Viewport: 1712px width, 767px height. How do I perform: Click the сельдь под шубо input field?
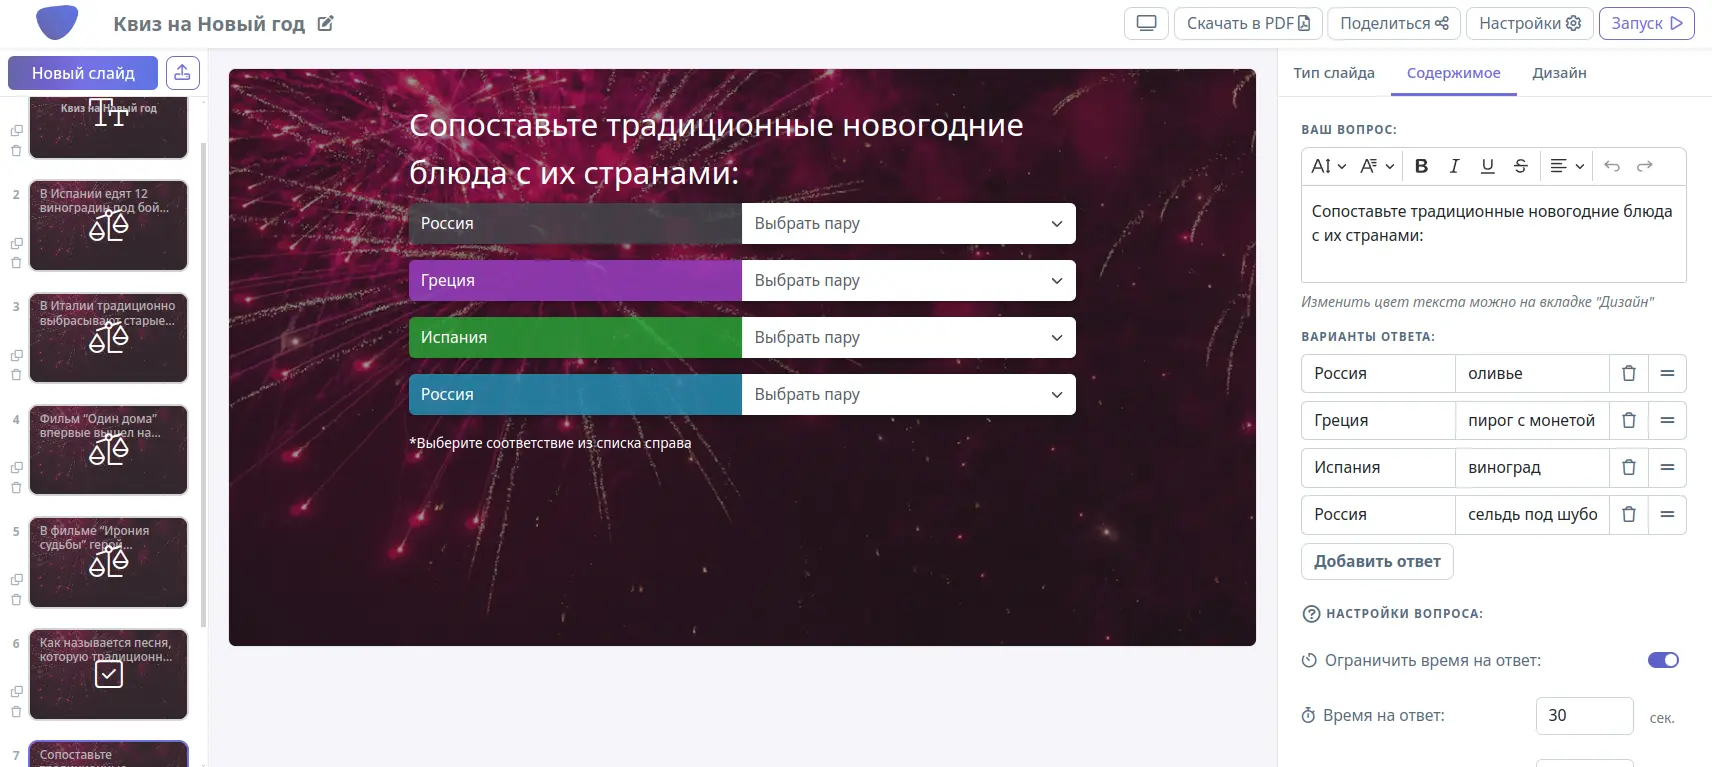coord(1532,514)
